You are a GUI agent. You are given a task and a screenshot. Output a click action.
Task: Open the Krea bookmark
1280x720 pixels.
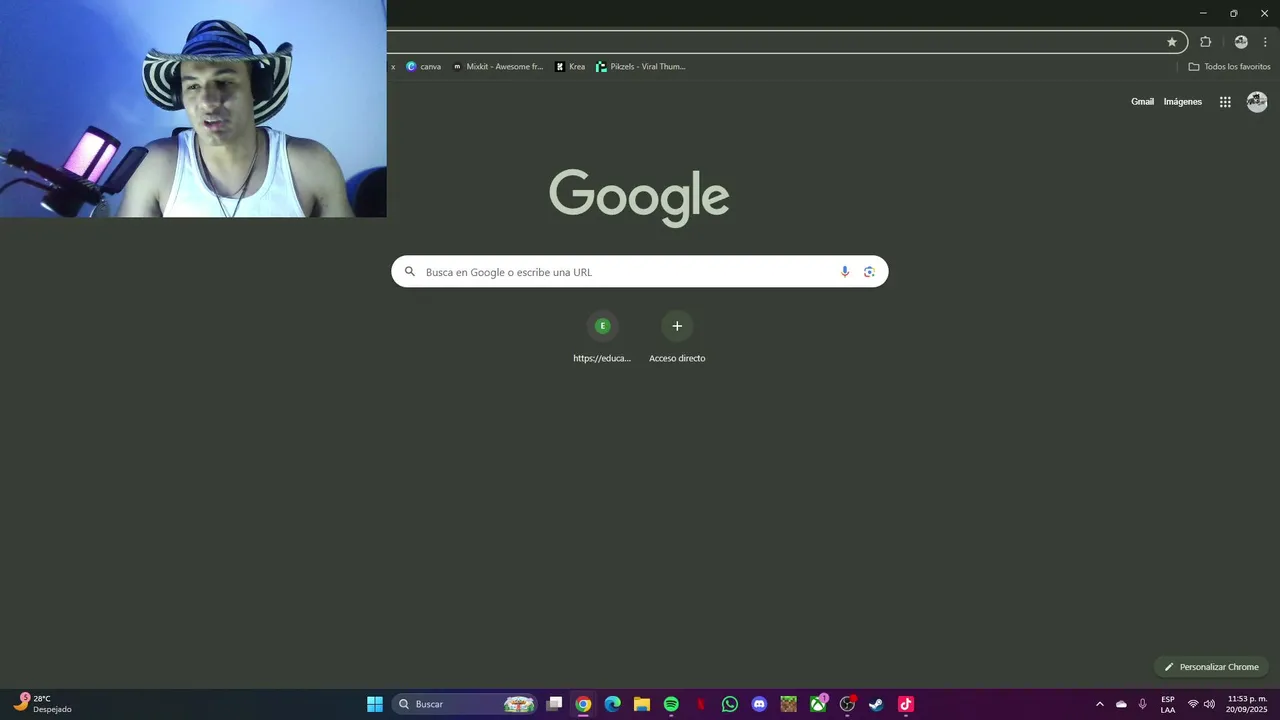tap(570, 67)
